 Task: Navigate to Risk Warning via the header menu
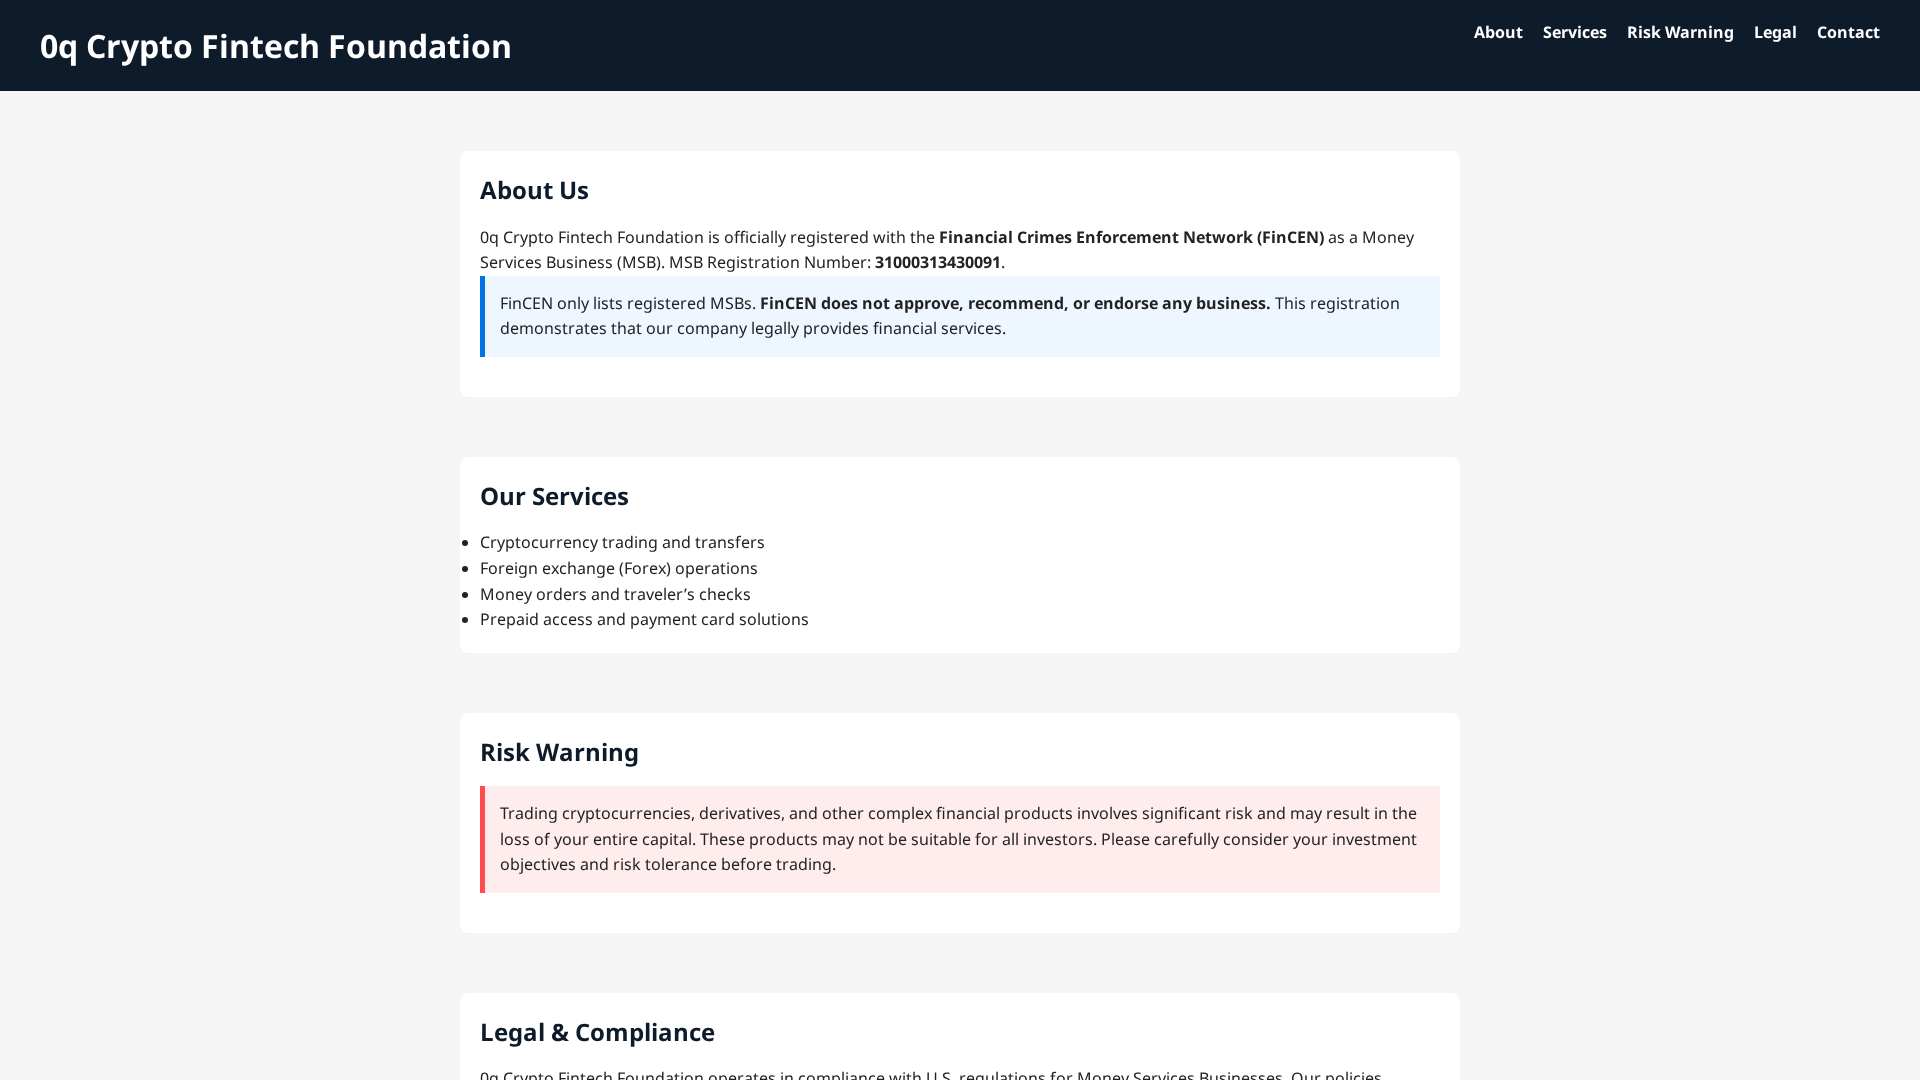click(1680, 32)
